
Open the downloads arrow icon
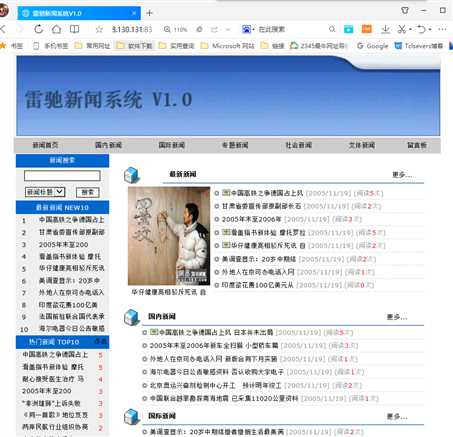(385, 29)
